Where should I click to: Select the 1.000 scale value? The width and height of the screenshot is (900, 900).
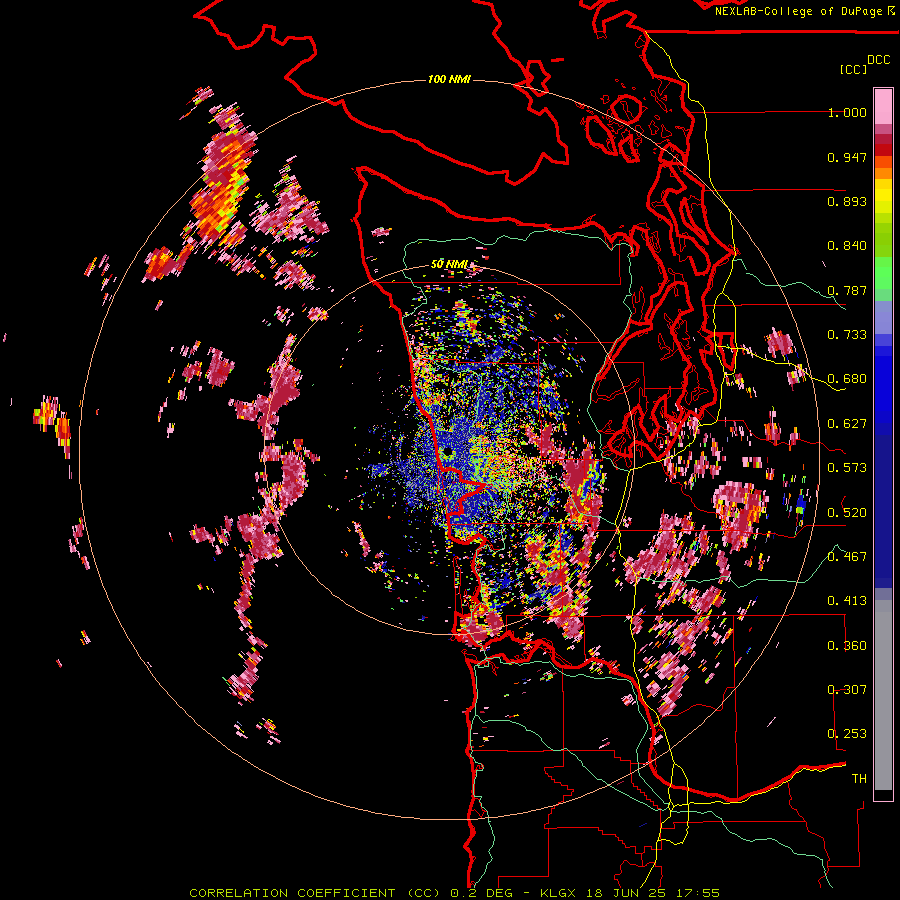(x=847, y=112)
